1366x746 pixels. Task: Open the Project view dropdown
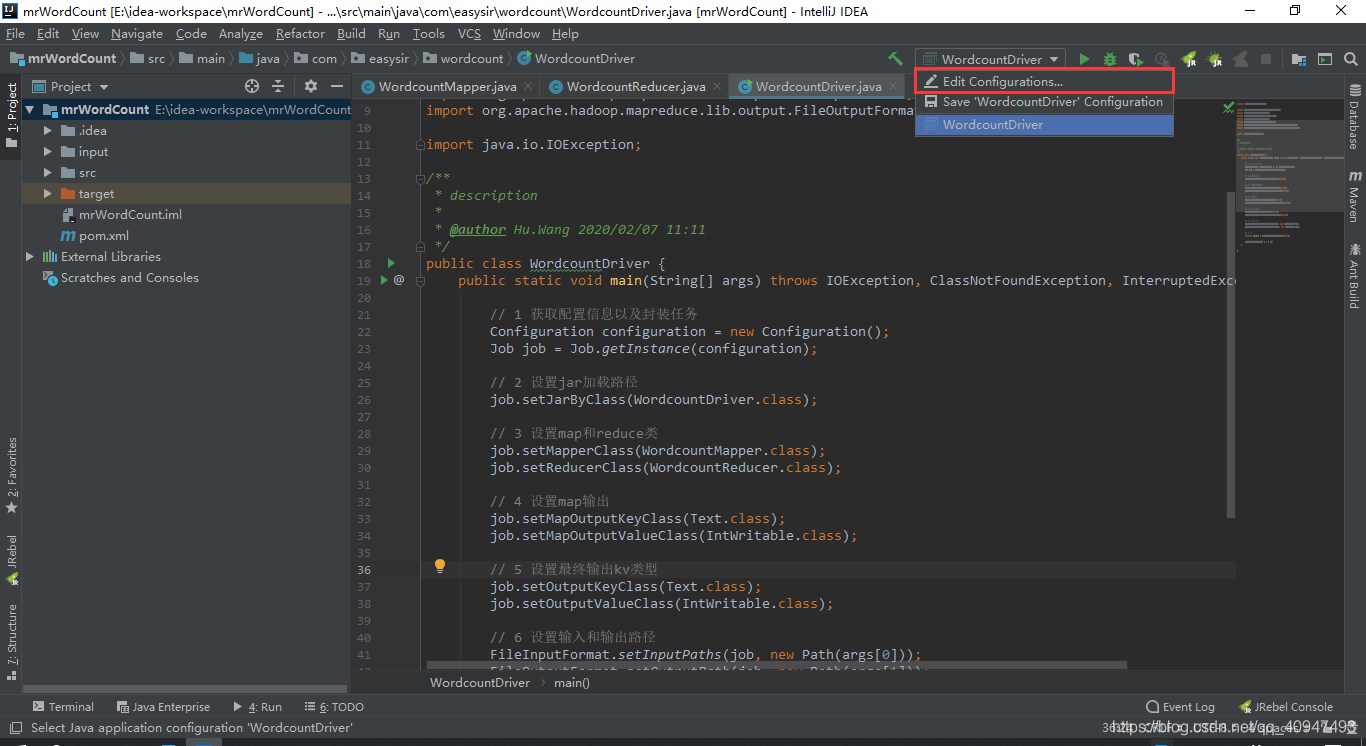click(71, 87)
